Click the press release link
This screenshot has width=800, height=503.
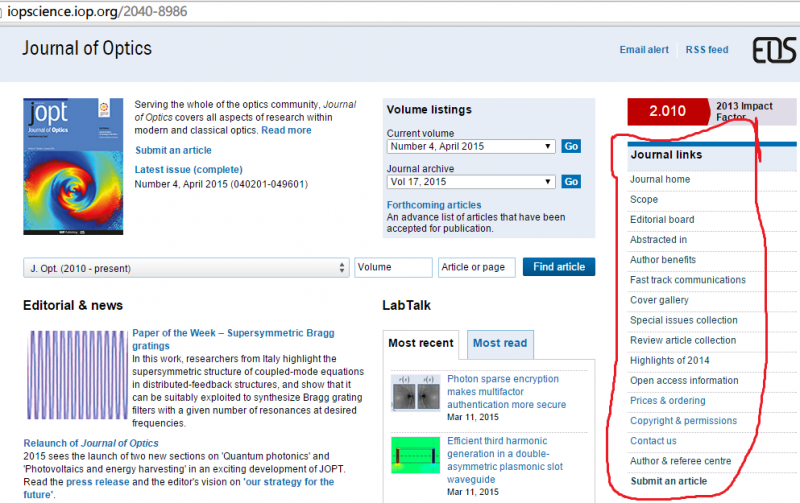[x=97, y=482]
